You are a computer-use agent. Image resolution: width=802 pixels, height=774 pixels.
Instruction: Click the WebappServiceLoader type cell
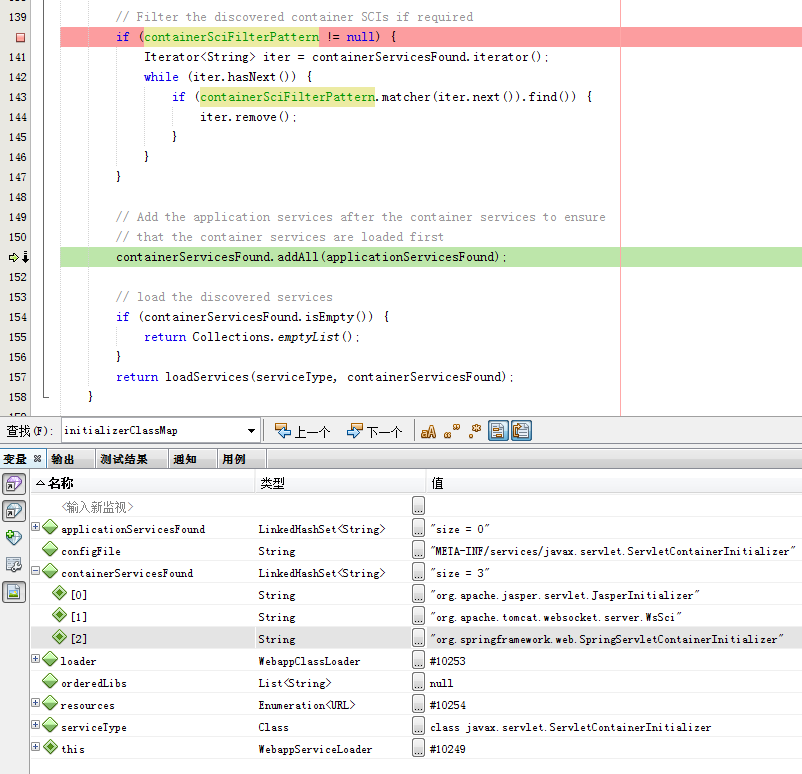click(x=315, y=749)
